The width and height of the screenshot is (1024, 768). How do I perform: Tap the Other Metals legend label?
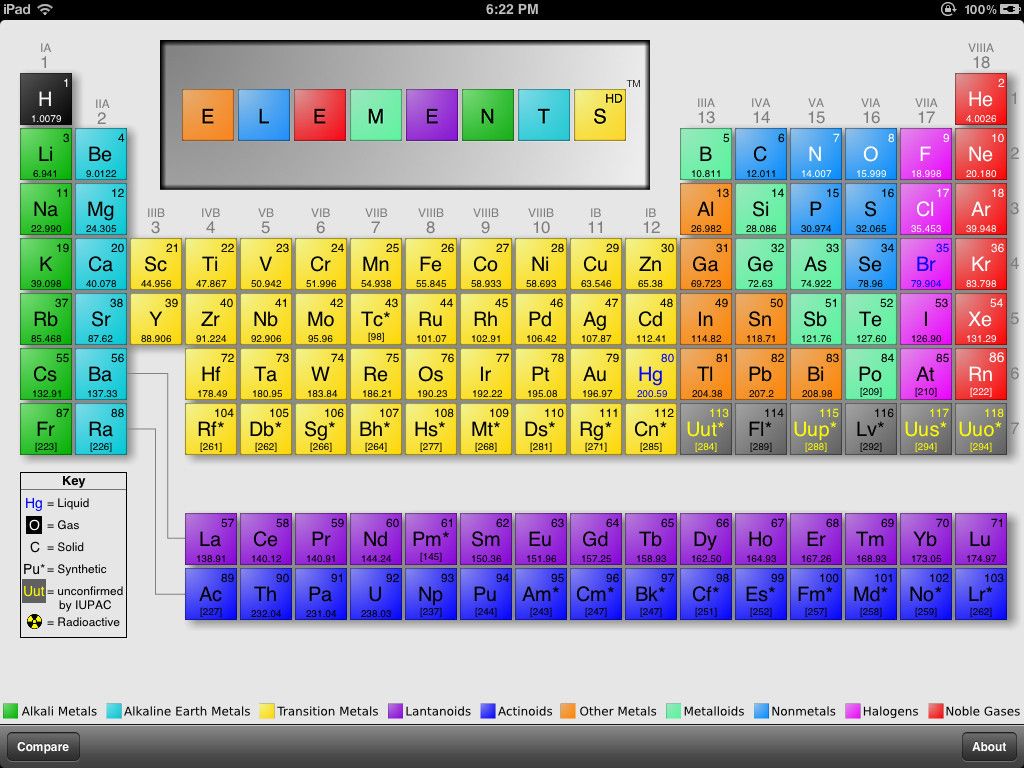coord(618,711)
